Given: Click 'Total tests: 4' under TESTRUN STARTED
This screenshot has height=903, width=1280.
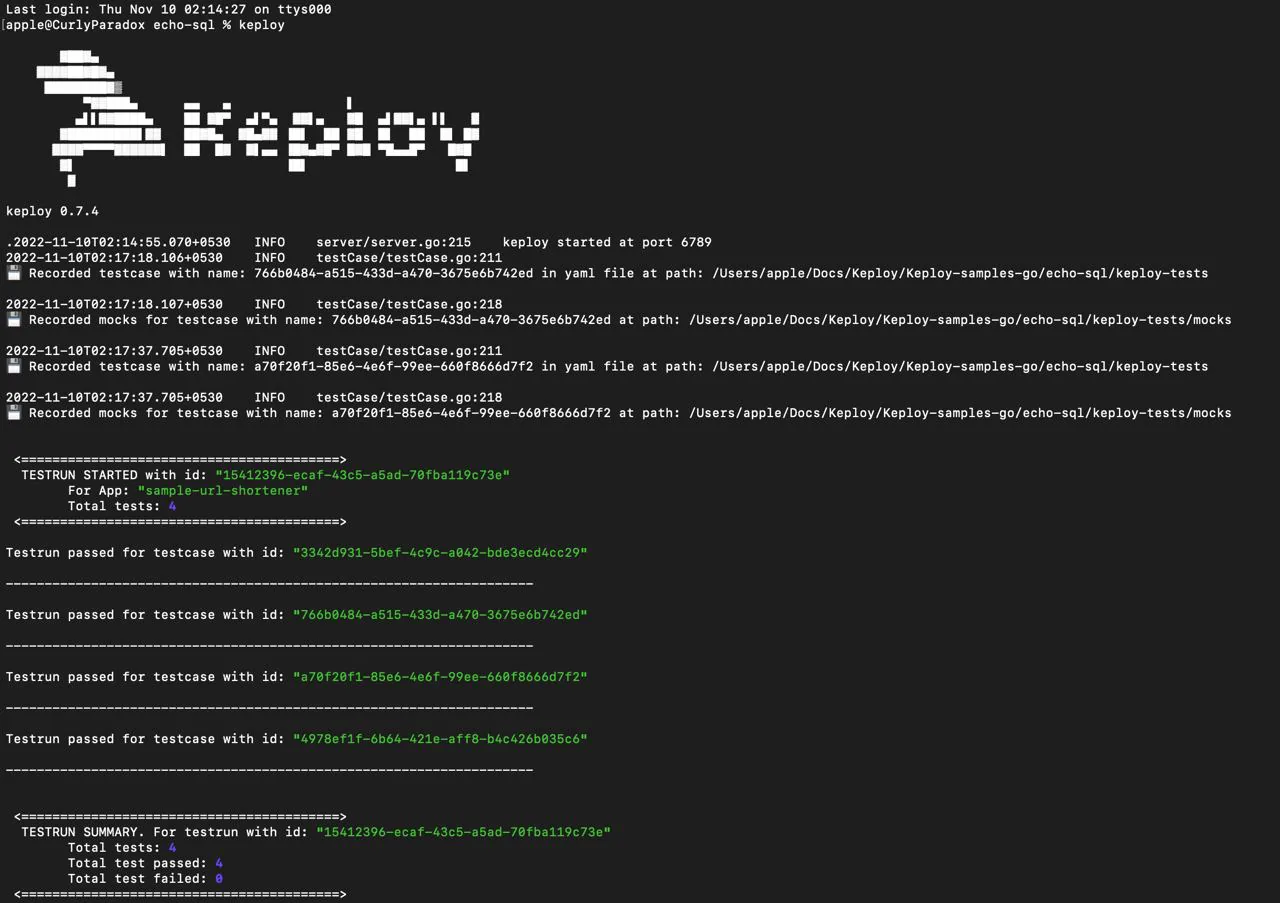Looking at the screenshot, I should point(122,506).
